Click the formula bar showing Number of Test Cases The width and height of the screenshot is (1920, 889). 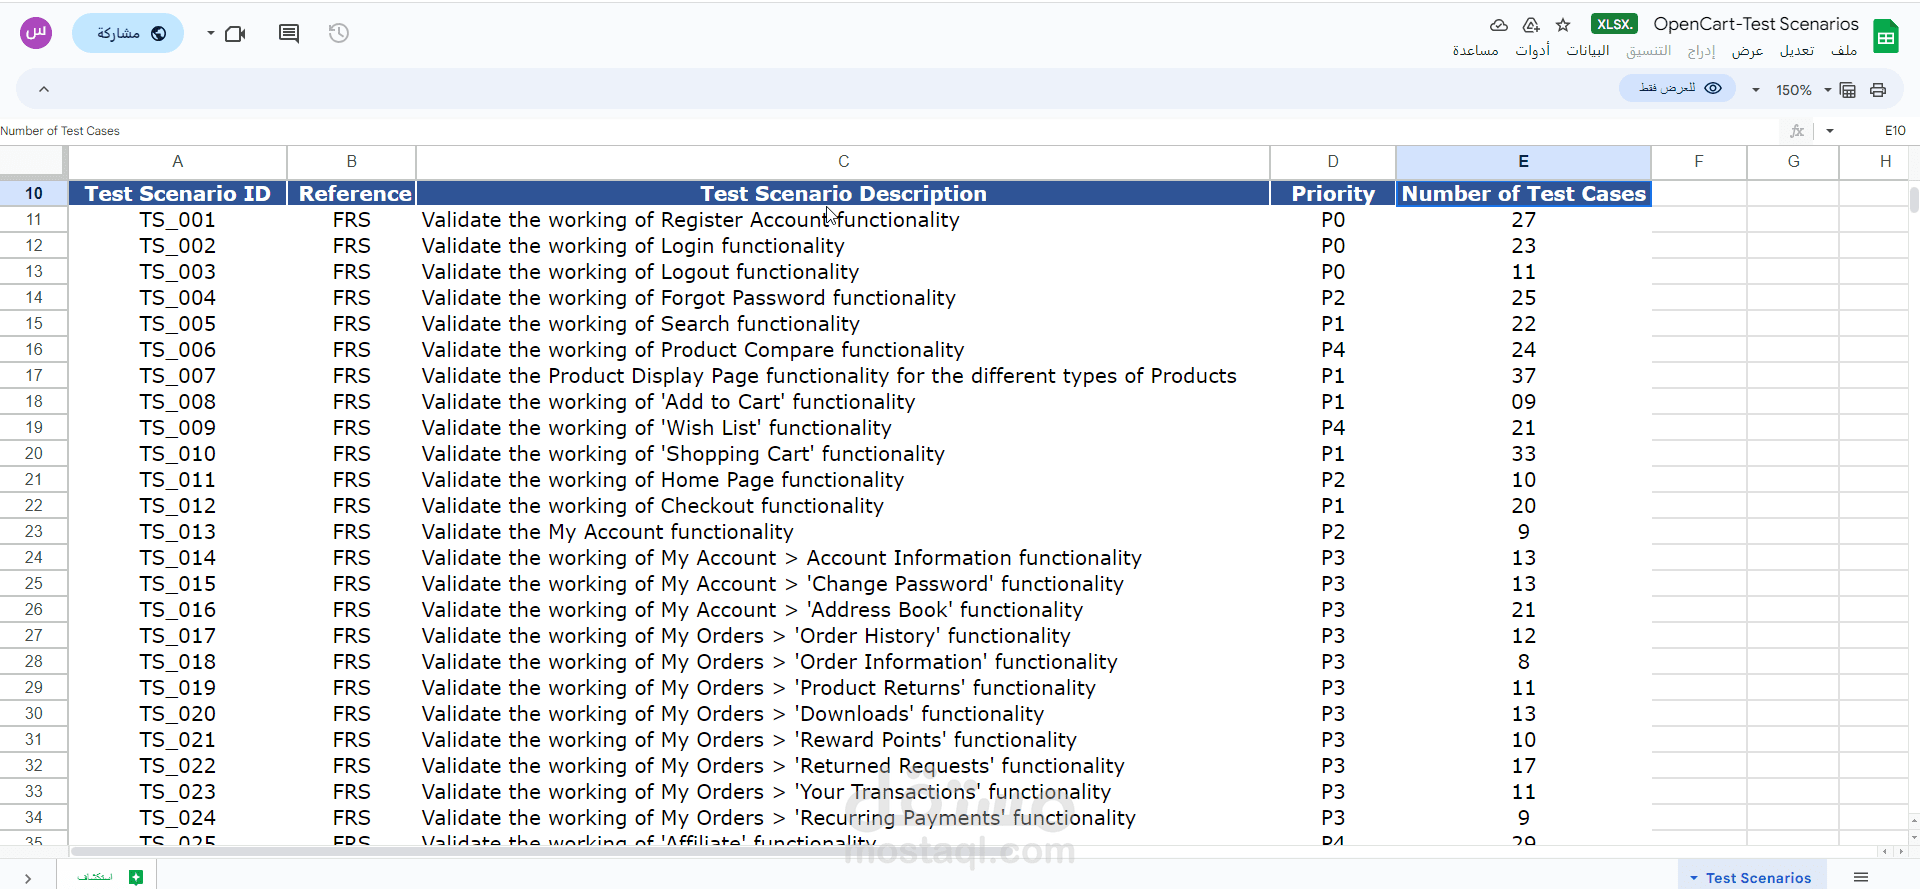tap(890, 131)
